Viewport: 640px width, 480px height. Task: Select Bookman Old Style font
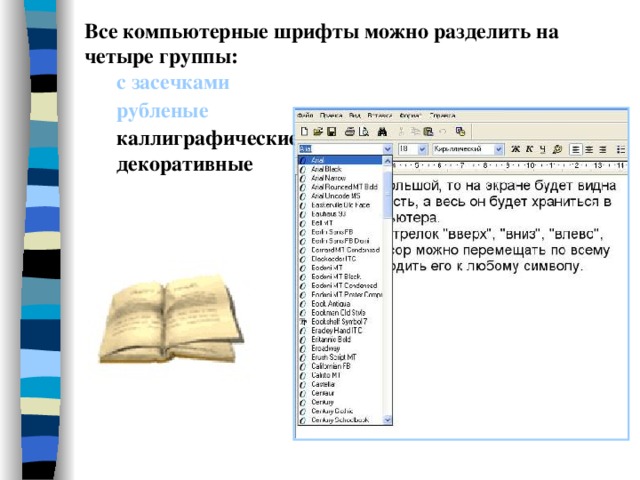(x=340, y=313)
